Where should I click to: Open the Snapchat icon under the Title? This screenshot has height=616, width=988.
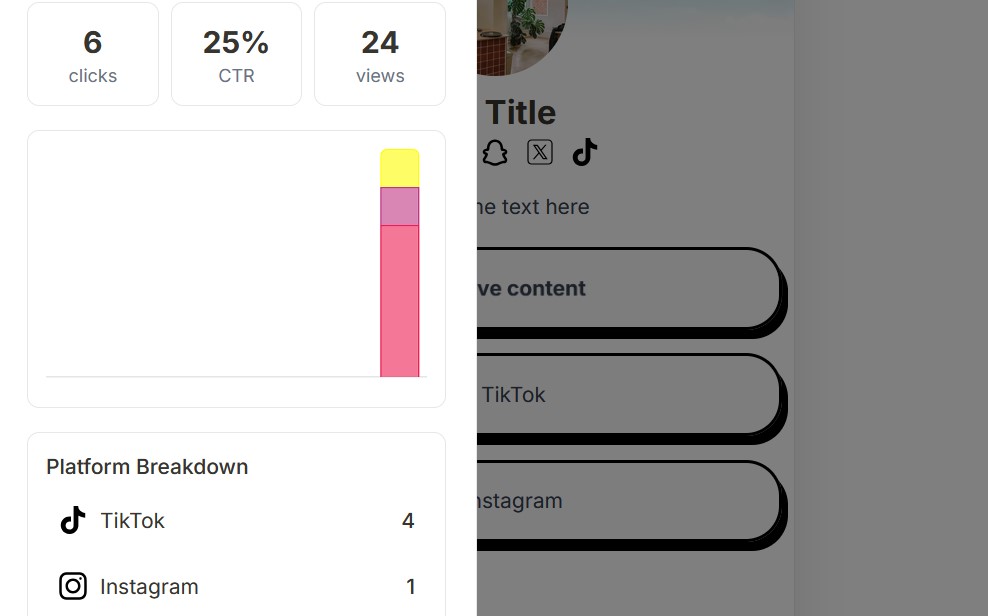pyautogui.click(x=495, y=152)
